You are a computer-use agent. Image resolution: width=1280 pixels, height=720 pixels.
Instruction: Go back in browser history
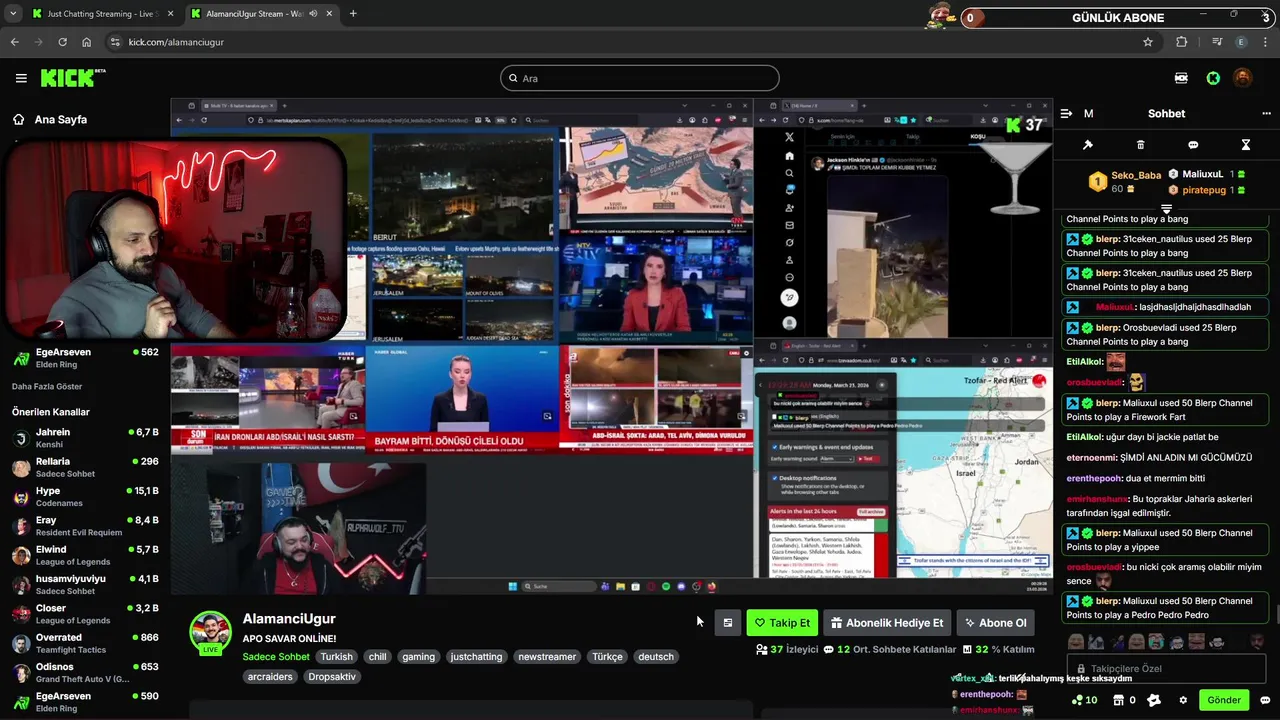coord(14,42)
